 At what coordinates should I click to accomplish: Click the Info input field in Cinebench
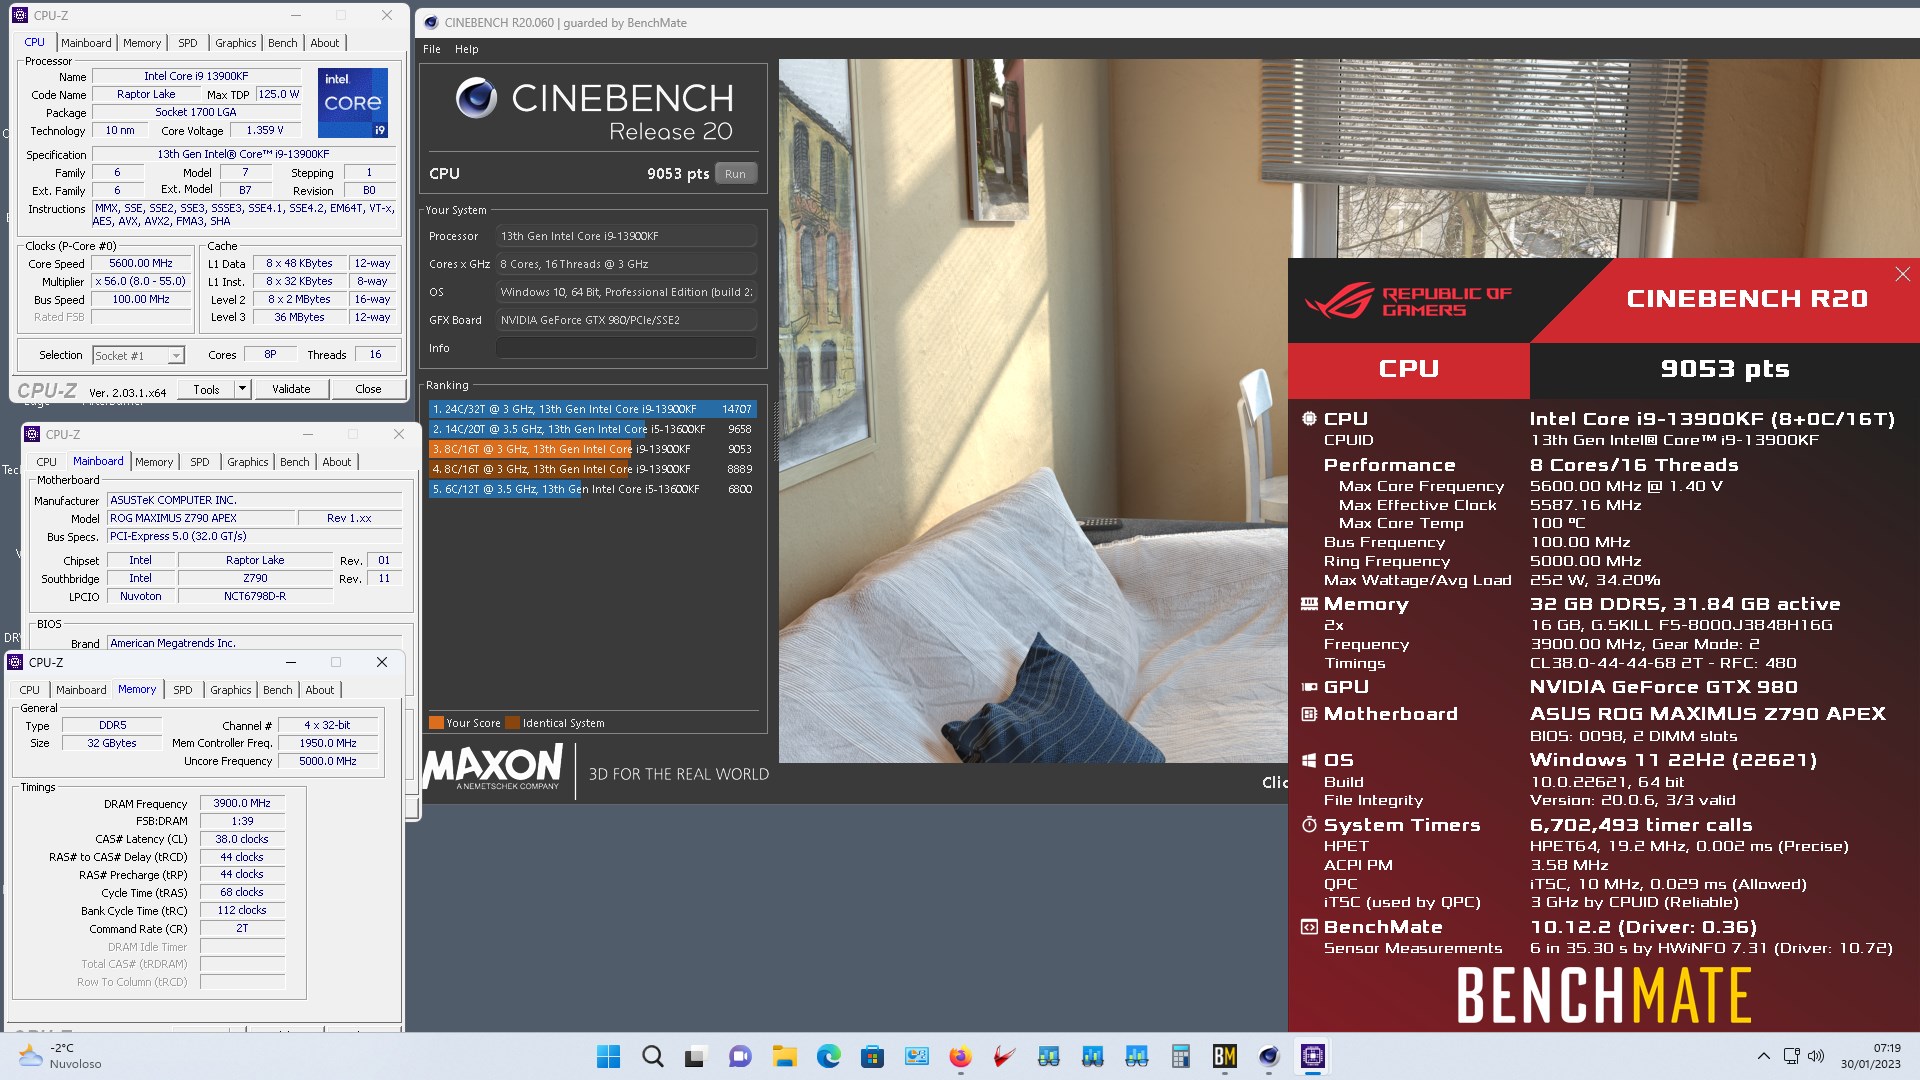click(626, 348)
